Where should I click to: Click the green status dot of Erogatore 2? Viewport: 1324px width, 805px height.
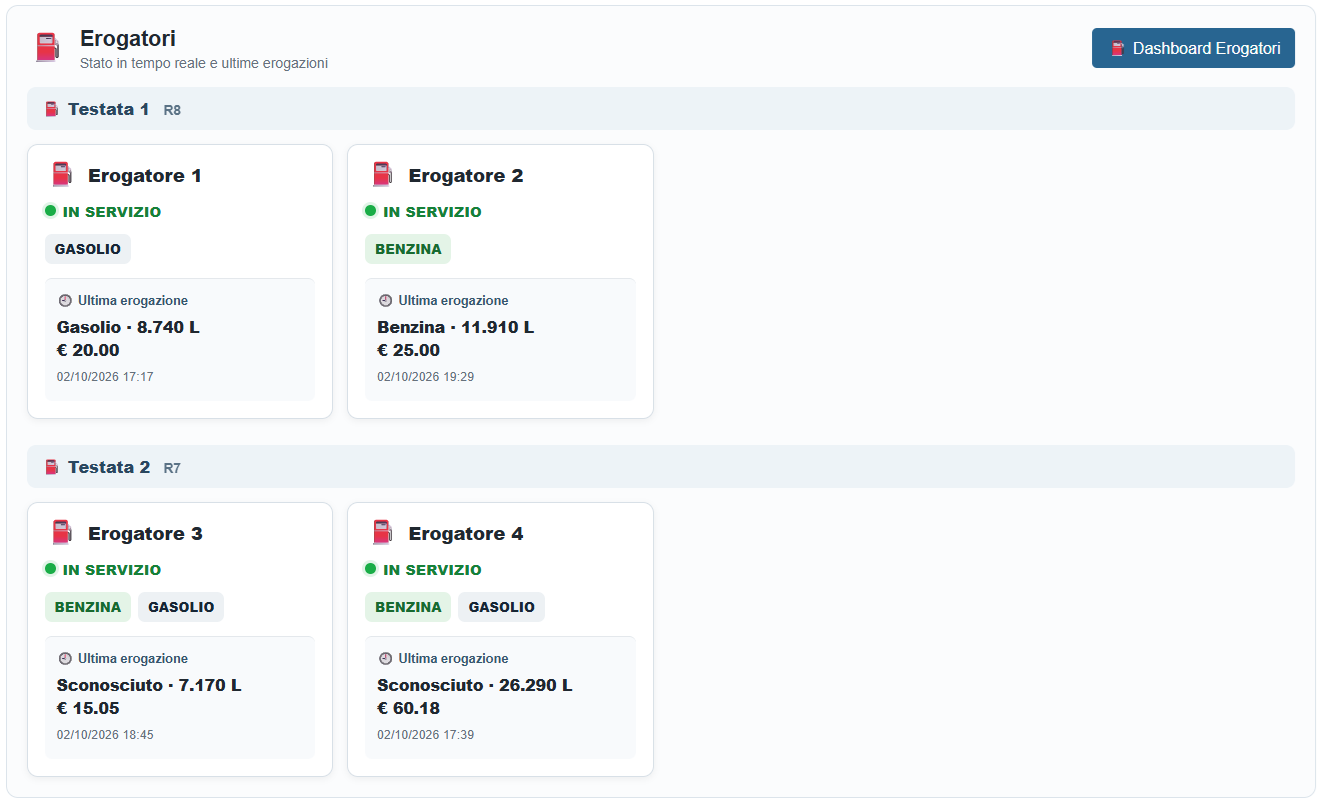[370, 211]
